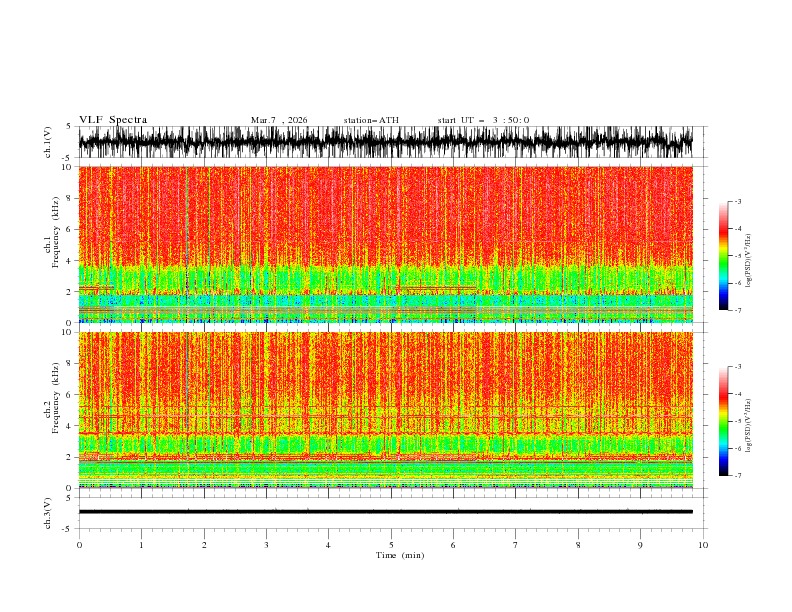Viewport: 792px width, 612px height.
Task: Click the '5' tick of the ch.1(V) axis
Action: coord(69,126)
